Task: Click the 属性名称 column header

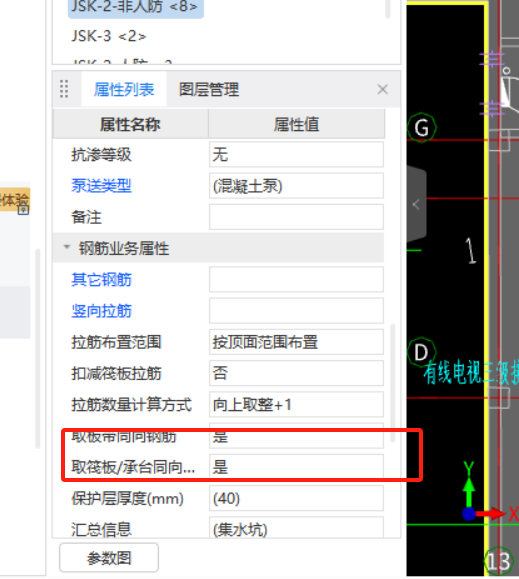Action: (x=131, y=124)
